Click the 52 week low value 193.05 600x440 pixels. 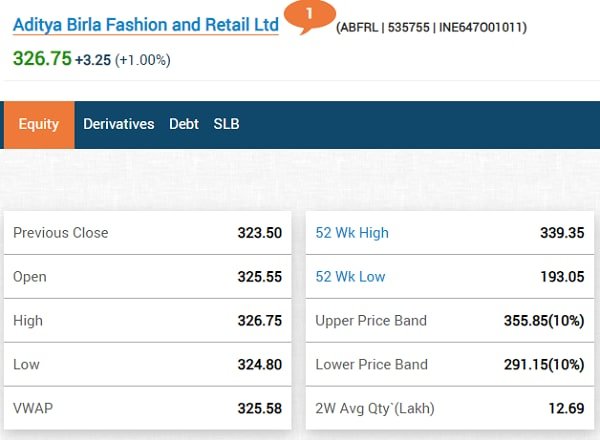pos(562,277)
